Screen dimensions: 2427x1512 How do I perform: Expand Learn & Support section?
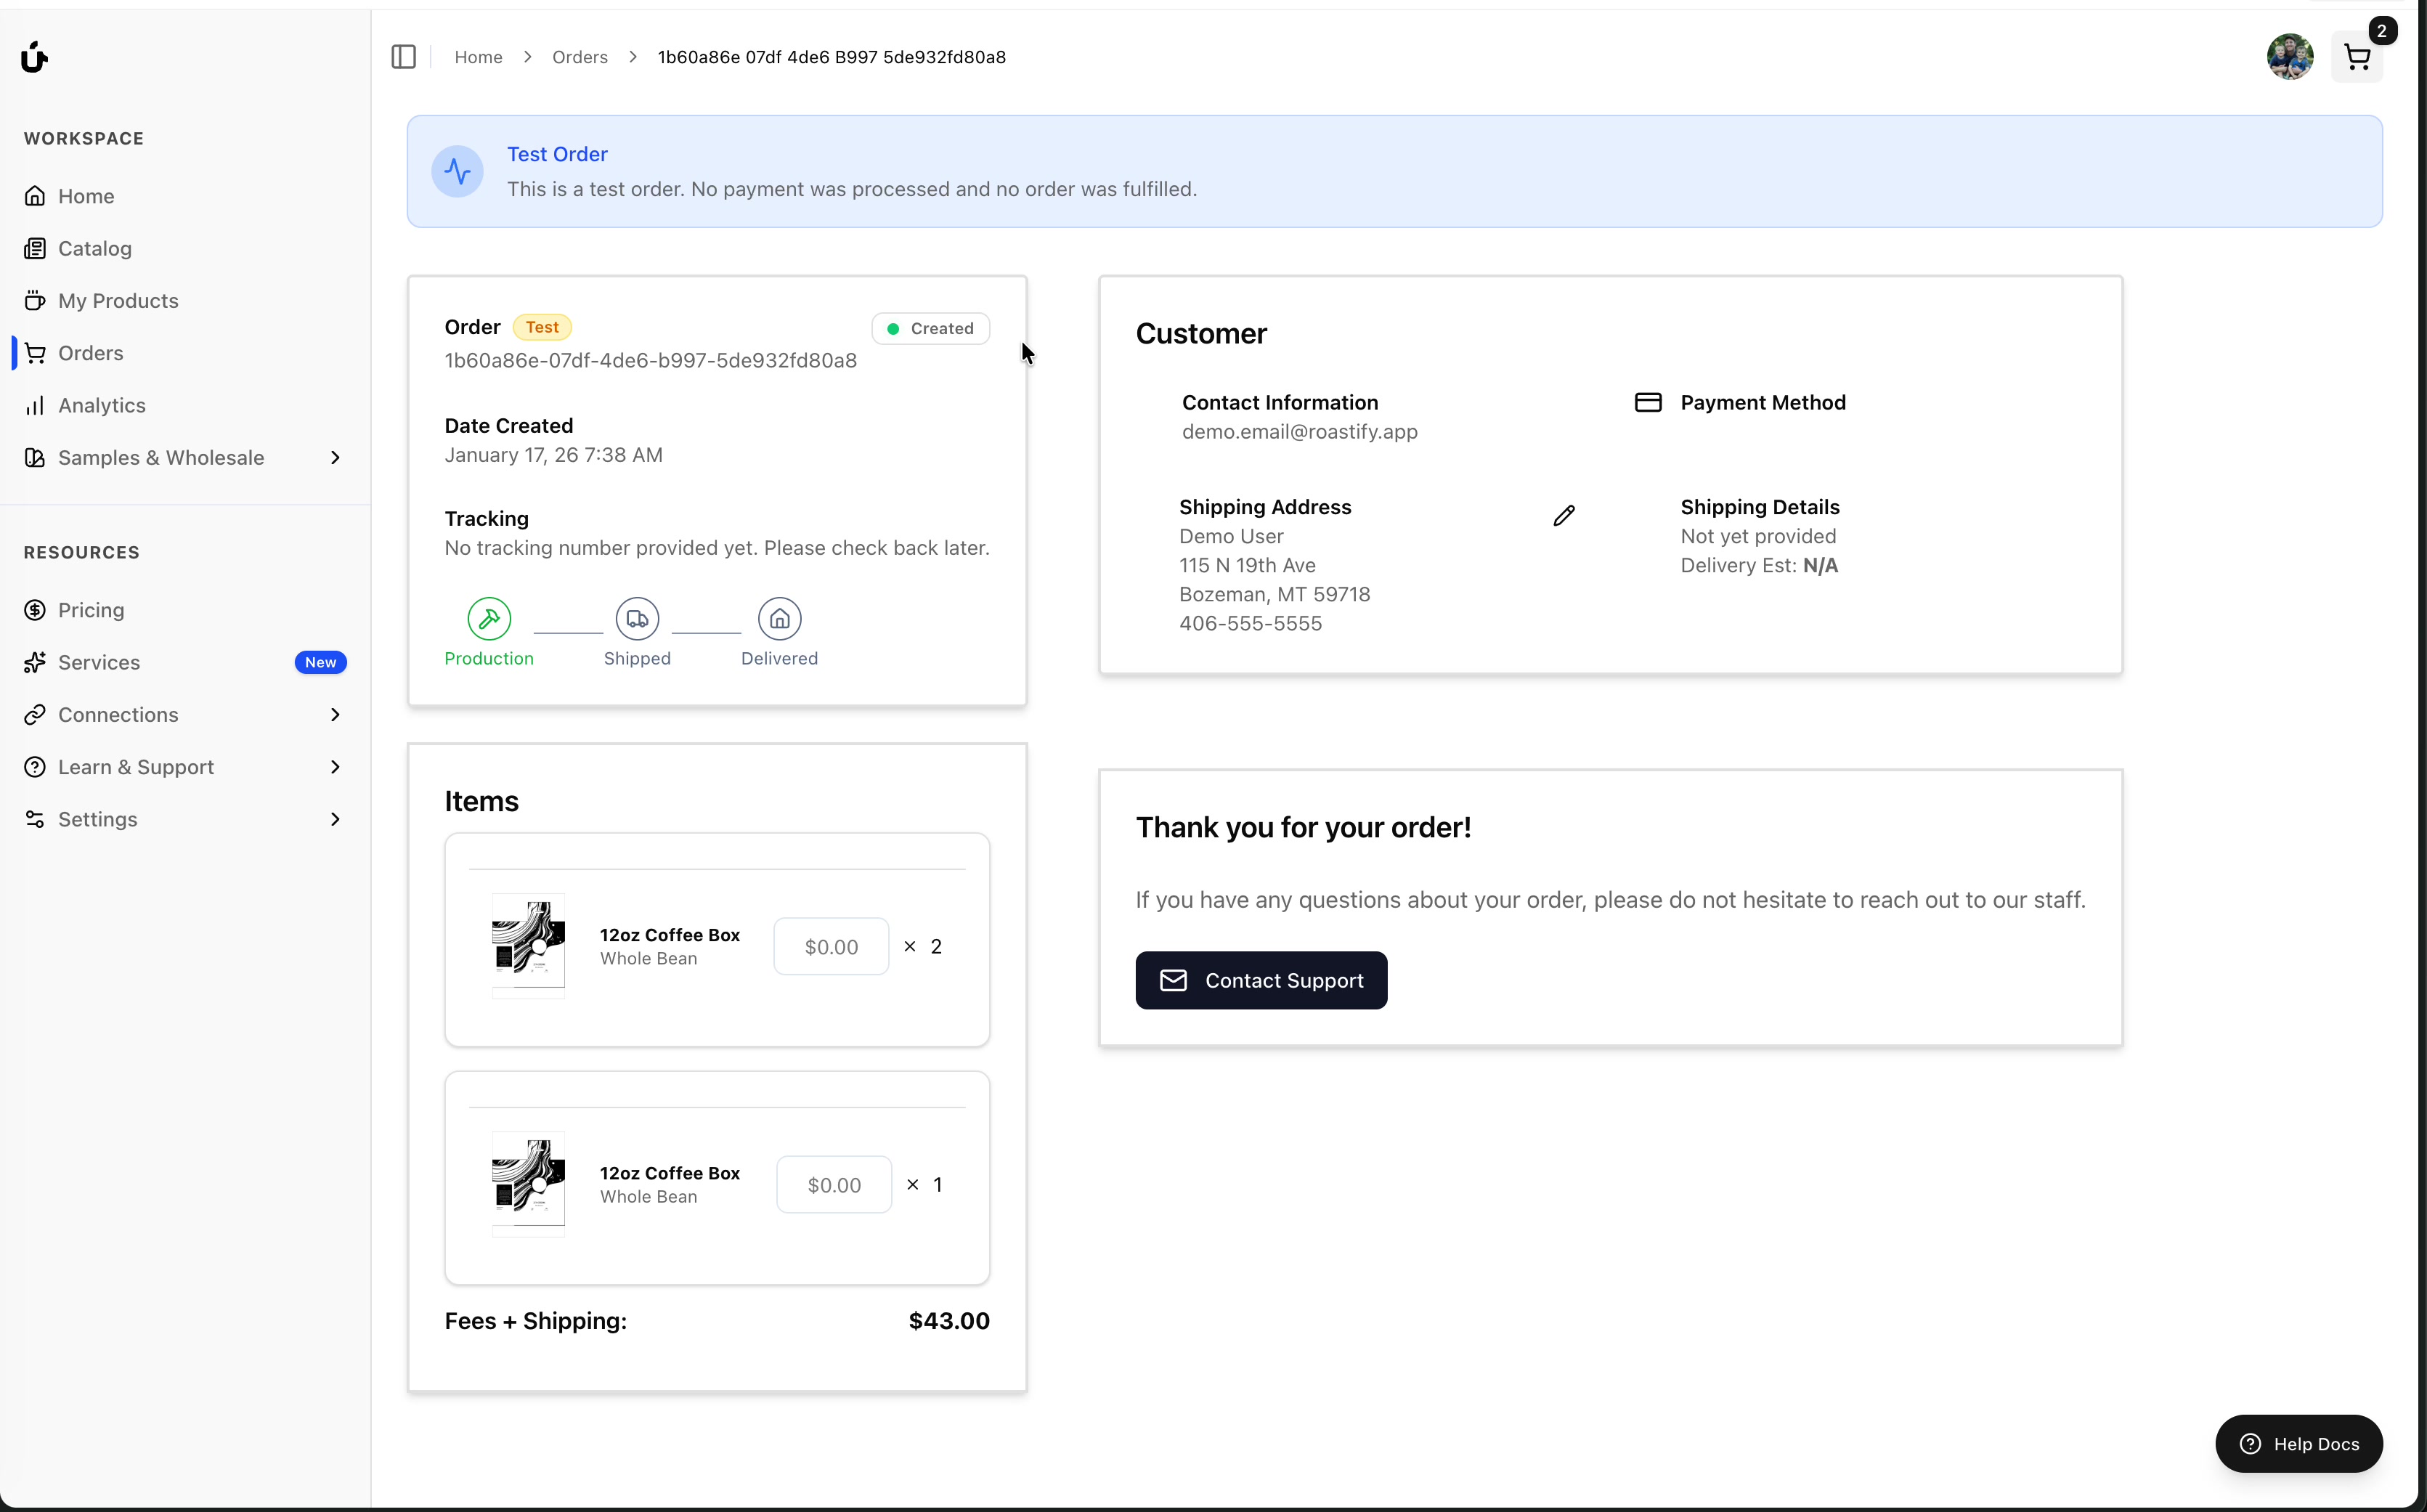point(335,767)
